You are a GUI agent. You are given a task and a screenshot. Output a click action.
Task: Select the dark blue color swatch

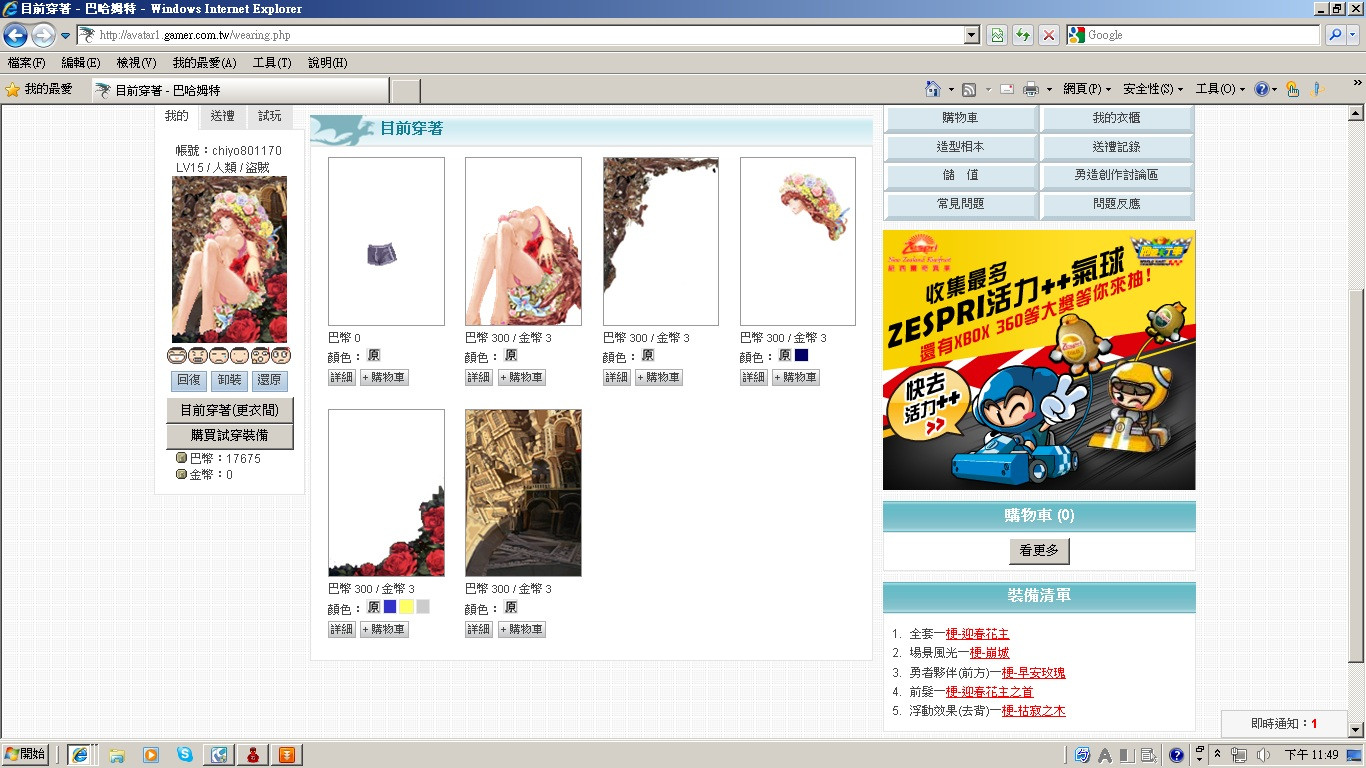coord(802,355)
